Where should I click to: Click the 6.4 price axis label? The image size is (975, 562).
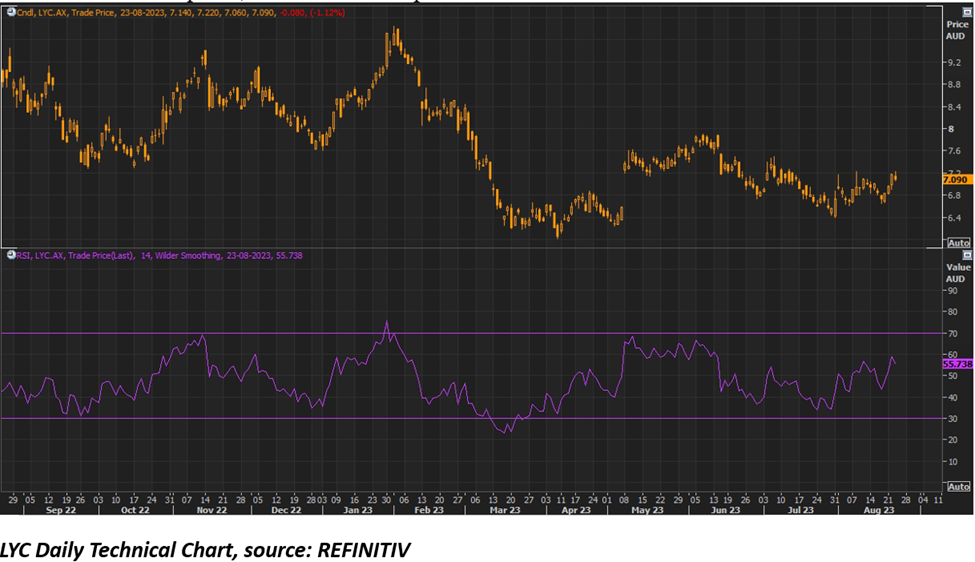point(954,218)
